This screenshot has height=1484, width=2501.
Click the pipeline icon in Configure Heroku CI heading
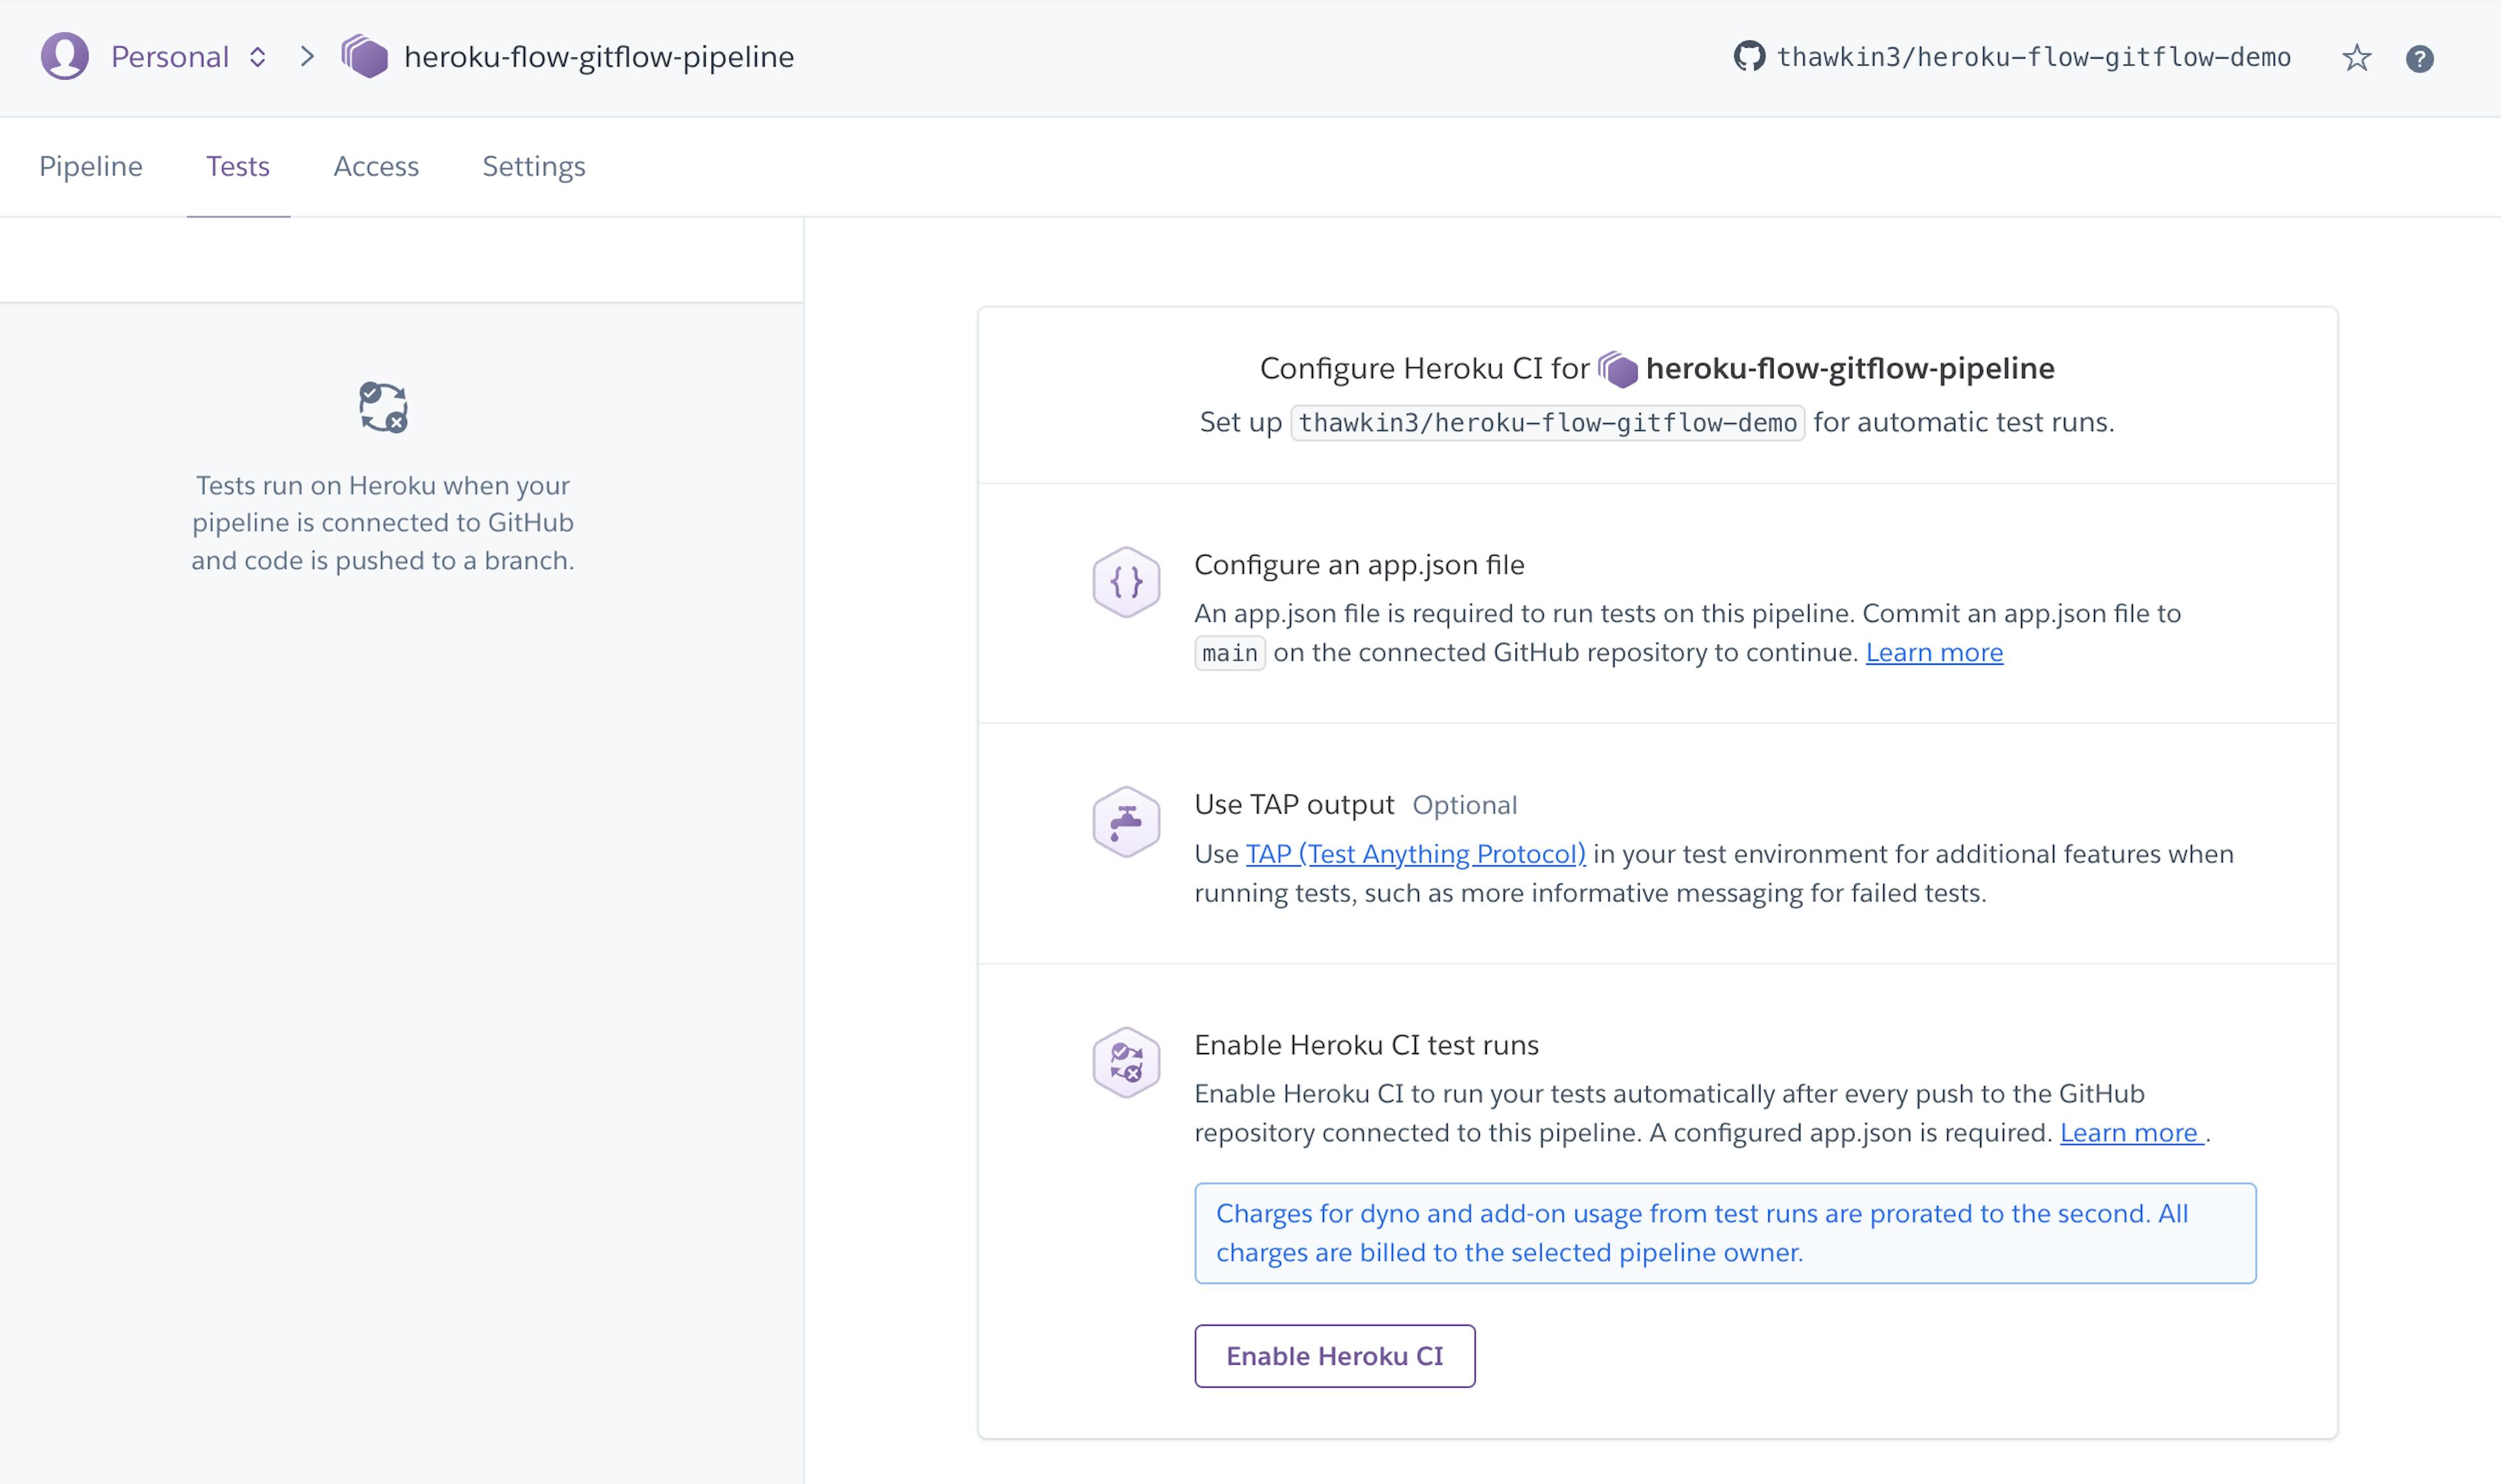[x=1617, y=369]
